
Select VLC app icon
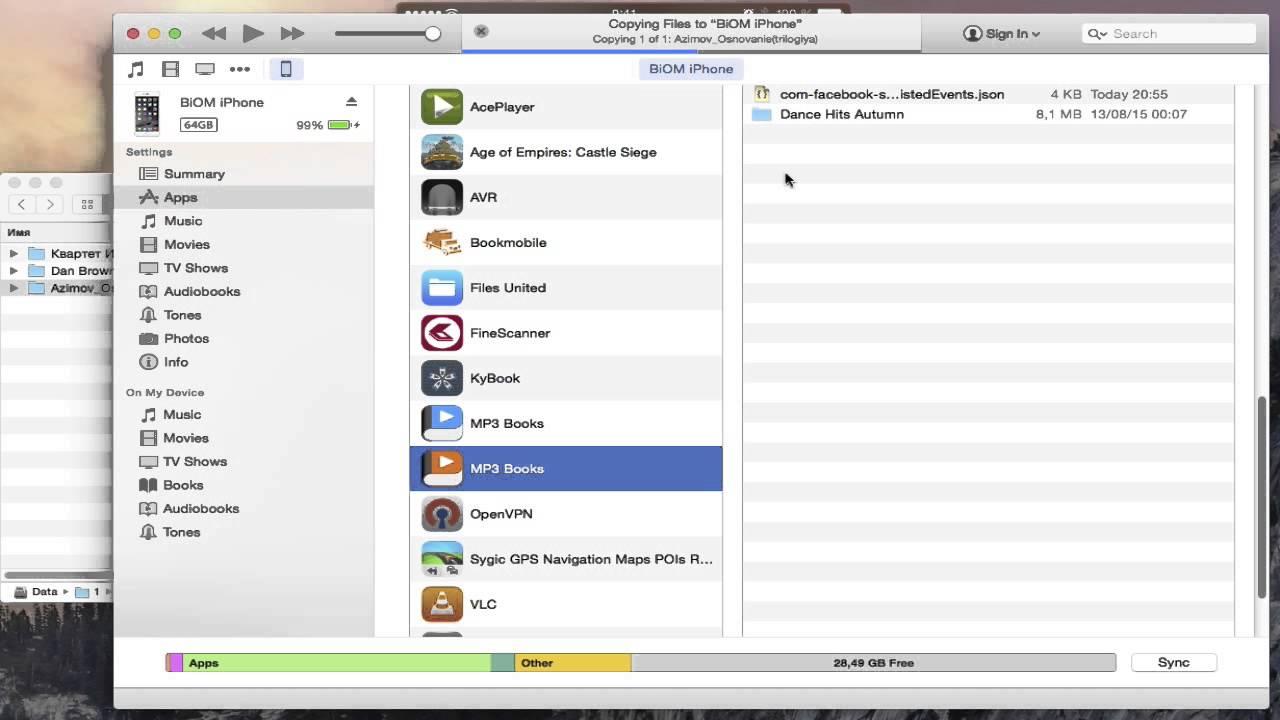442,604
